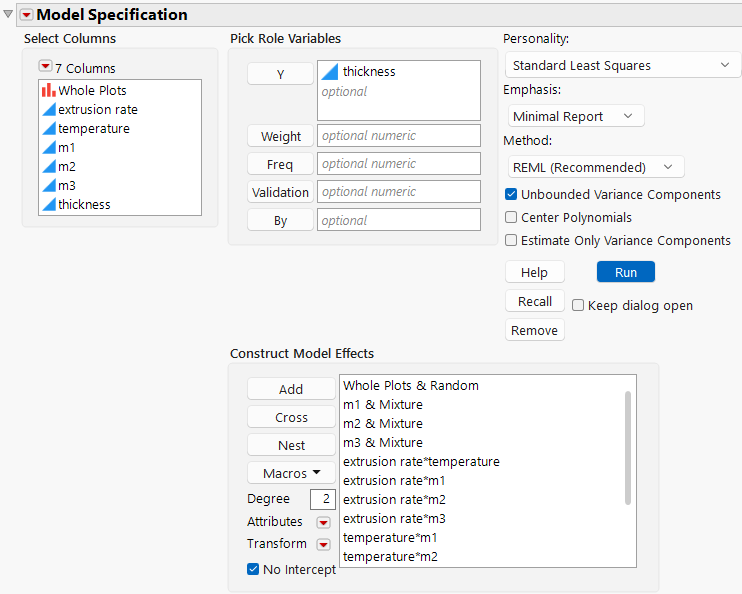Click the Model Specification red triangle menu
This screenshot has height=594, width=742.
[27, 14]
